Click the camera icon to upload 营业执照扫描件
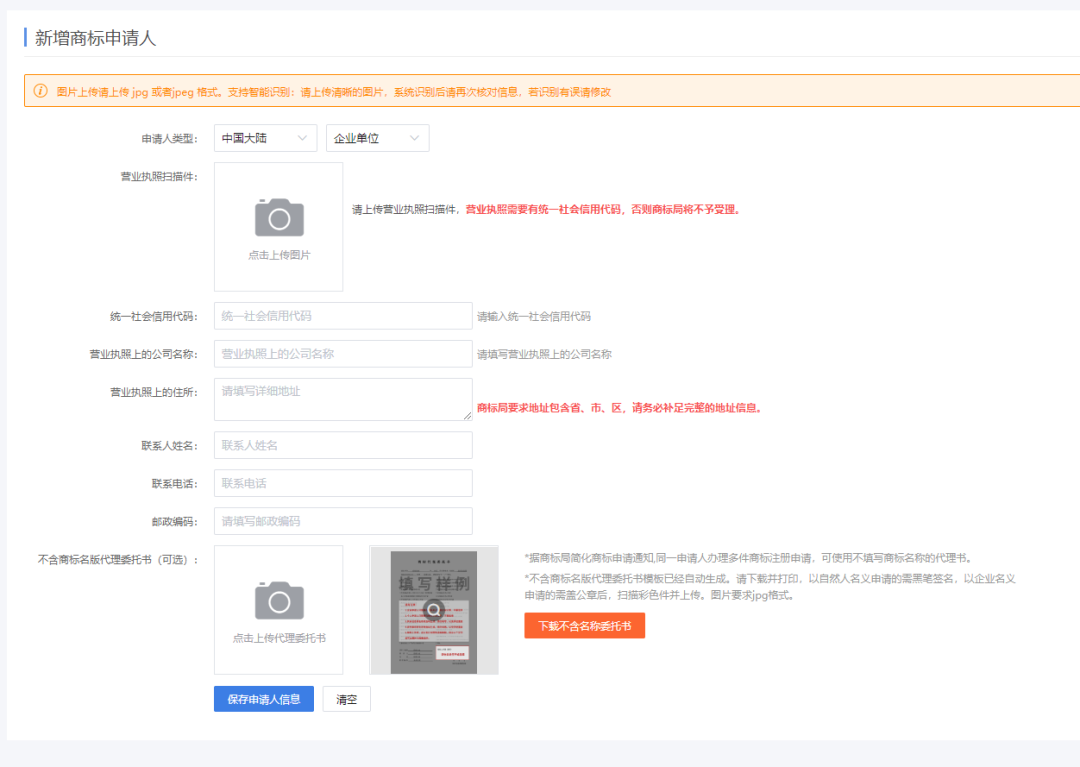The width and height of the screenshot is (1080, 767). (x=279, y=217)
